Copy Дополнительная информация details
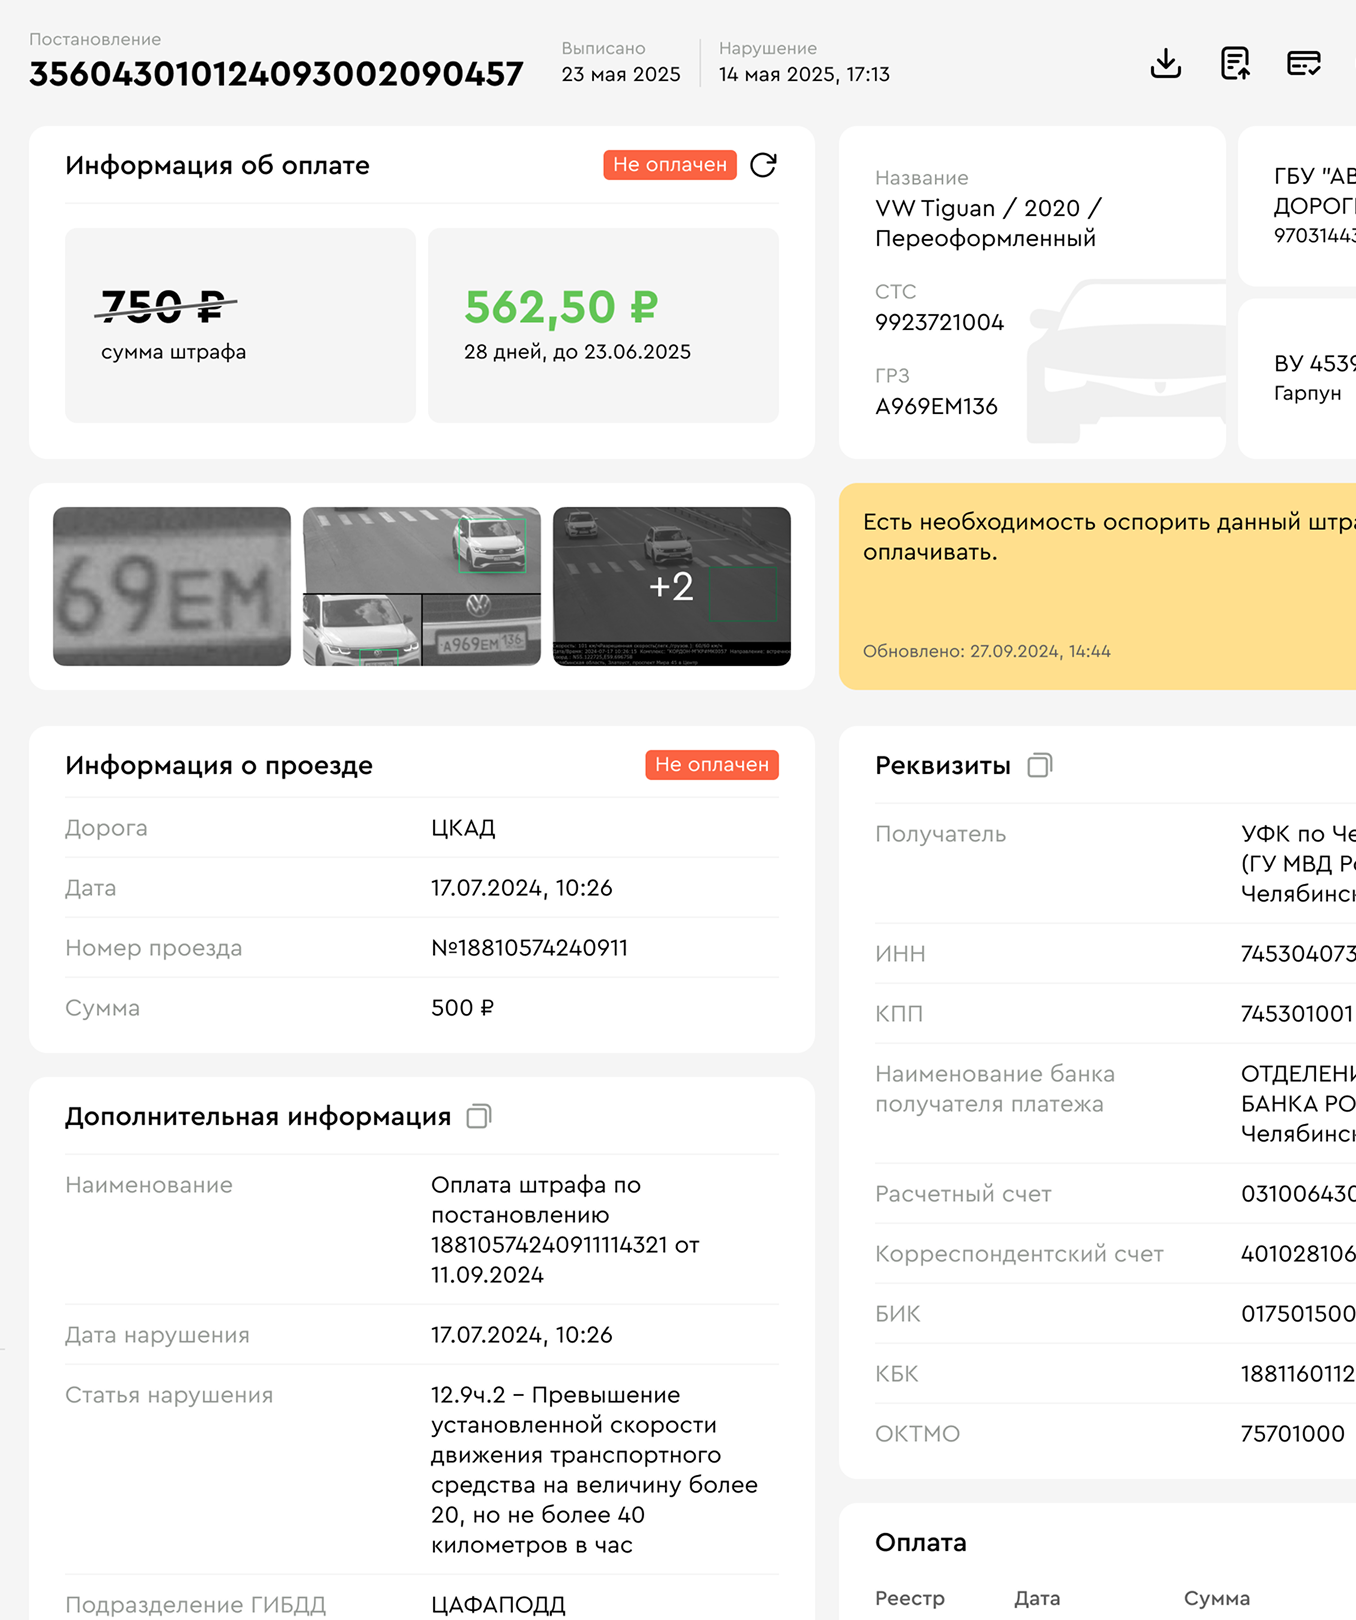The image size is (1356, 1620). [479, 1117]
